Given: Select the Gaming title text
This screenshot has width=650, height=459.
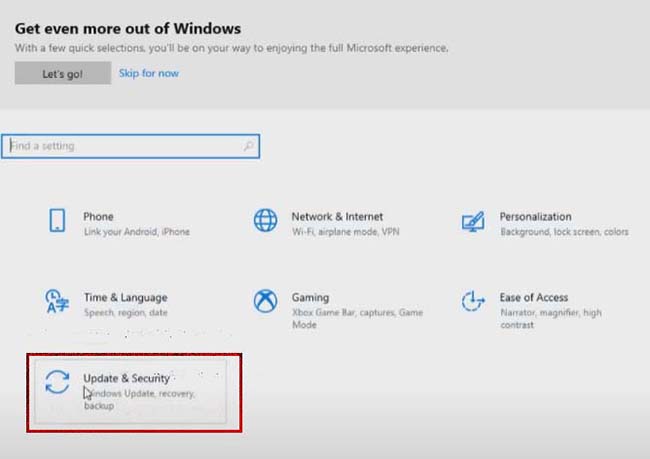Looking at the screenshot, I should pos(310,297).
